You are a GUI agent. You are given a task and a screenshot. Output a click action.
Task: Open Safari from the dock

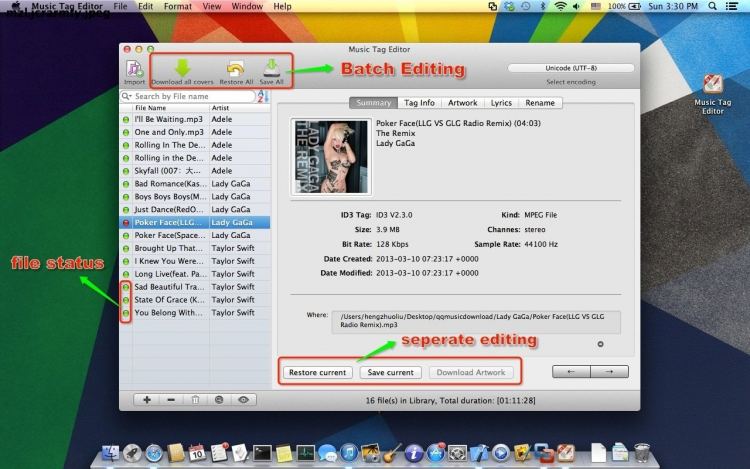click(x=154, y=452)
